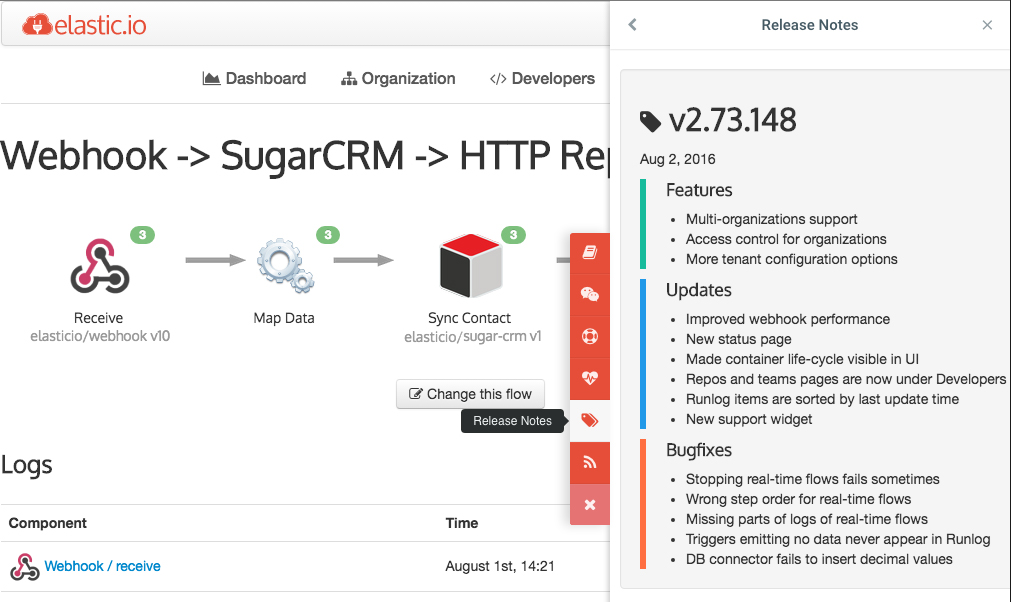Image resolution: width=1011 pixels, height=602 pixels.
Task: Open the chat bubbles icon in red sidebar
Action: pyautogui.click(x=589, y=295)
